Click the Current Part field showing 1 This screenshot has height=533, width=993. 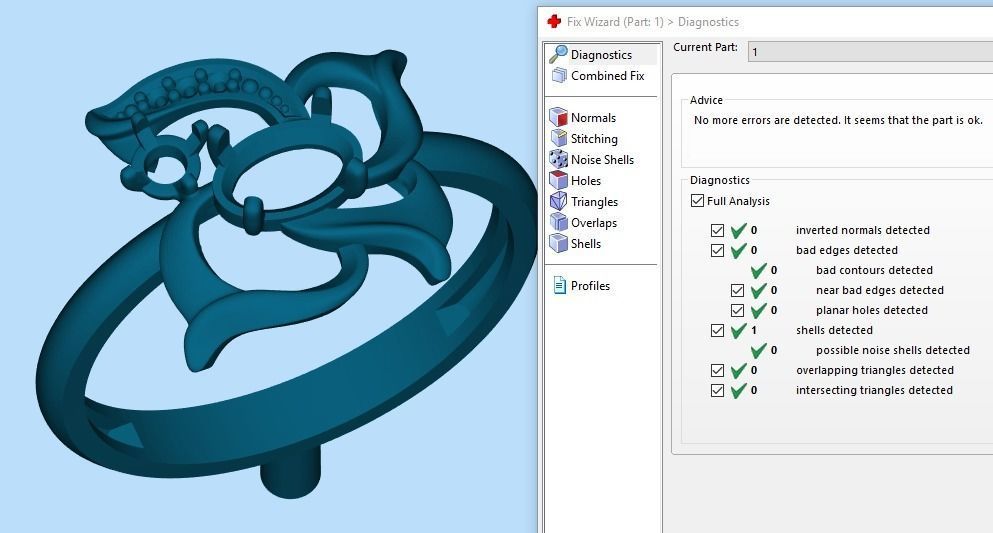870,52
